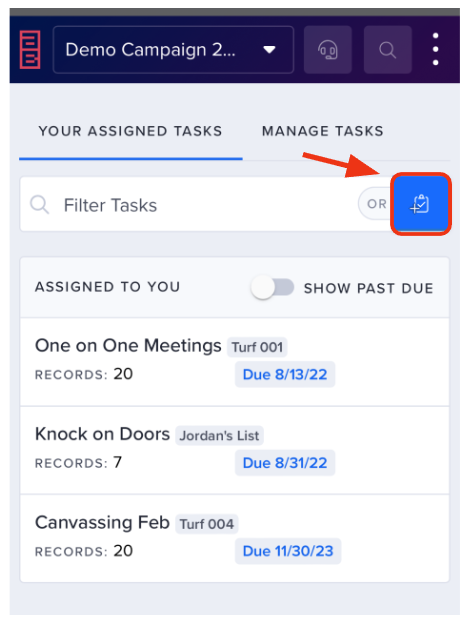Screen dimensions: 471x631
Task: Click the blue add task clipboard icon
Action: pyautogui.click(x=421, y=204)
